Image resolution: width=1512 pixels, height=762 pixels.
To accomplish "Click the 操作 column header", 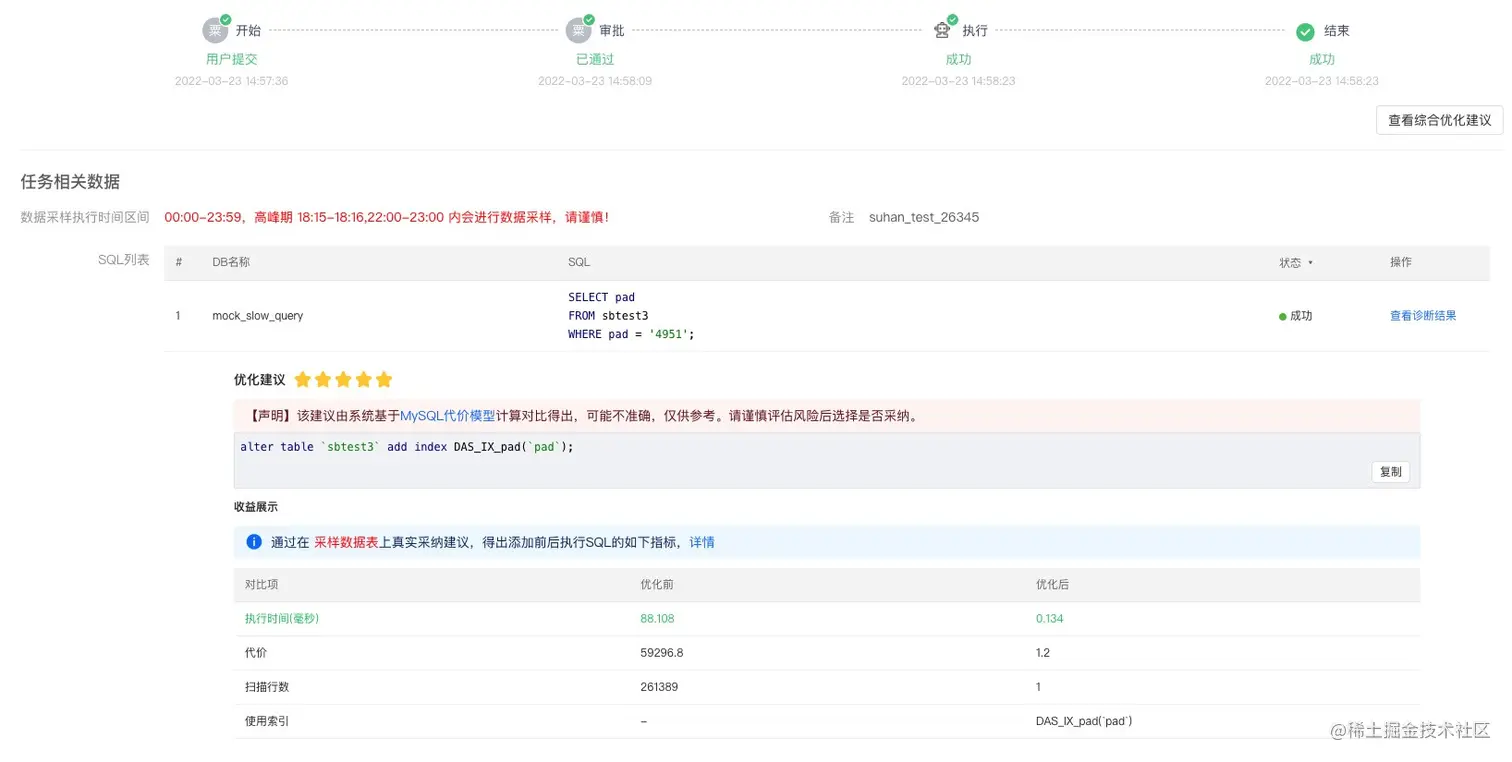I will (x=1401, y=263).
